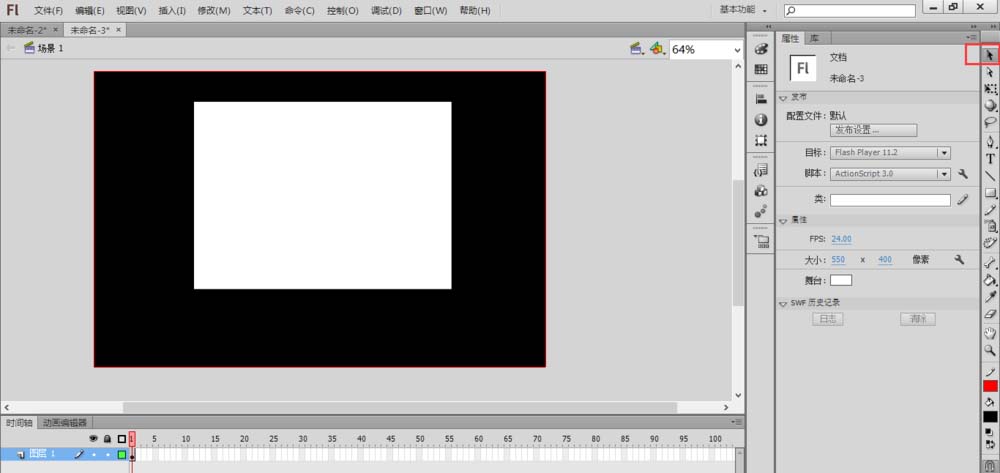Viewport: 1000px width, 473px height.
Task: Select the Pen tool
Action: 990,142
